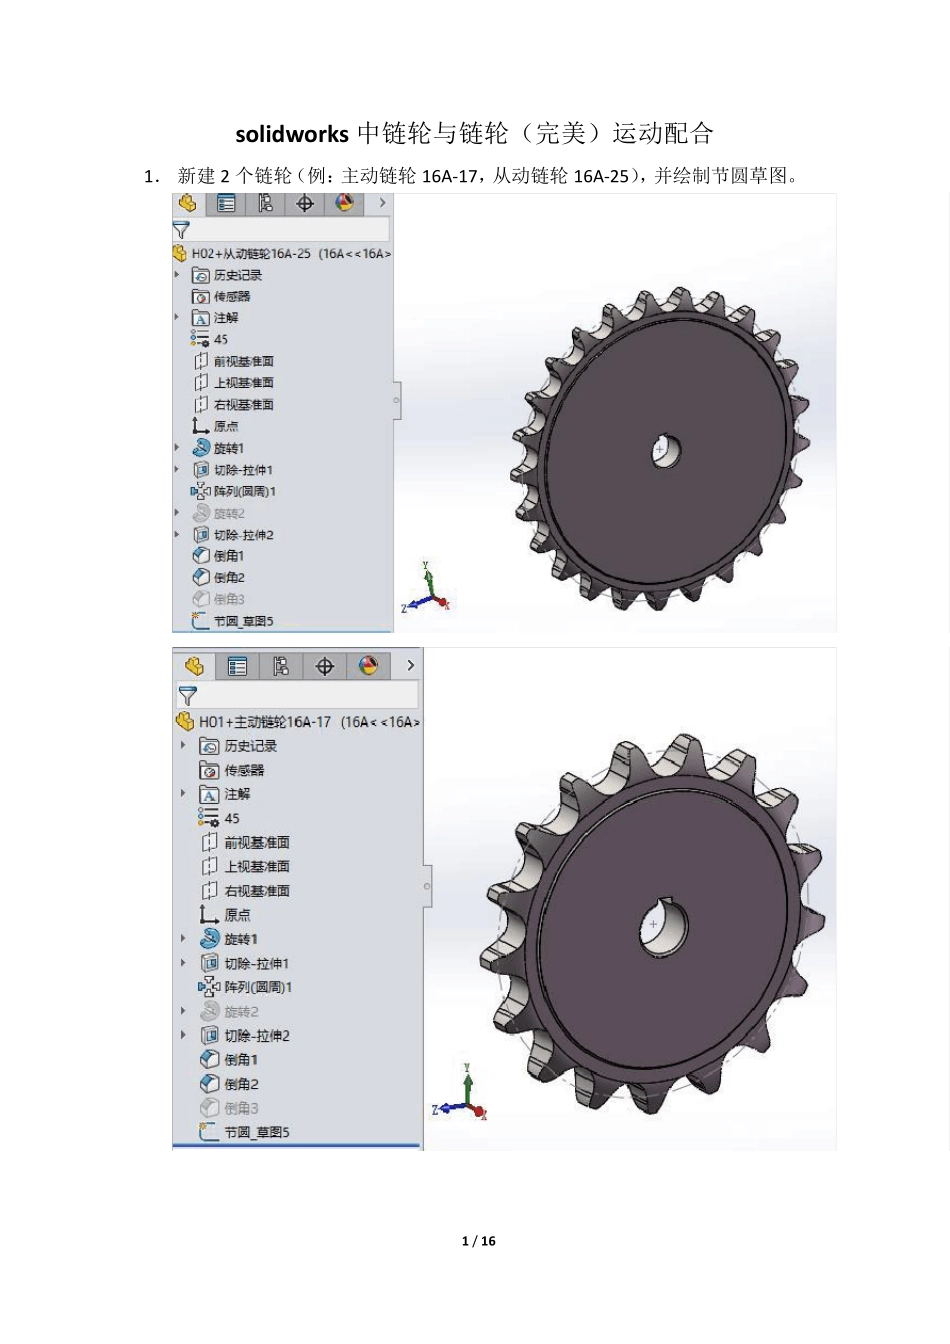
Task: Select suppressed 旋转2 in 16A-25 tree
Action: coord(219,513)
